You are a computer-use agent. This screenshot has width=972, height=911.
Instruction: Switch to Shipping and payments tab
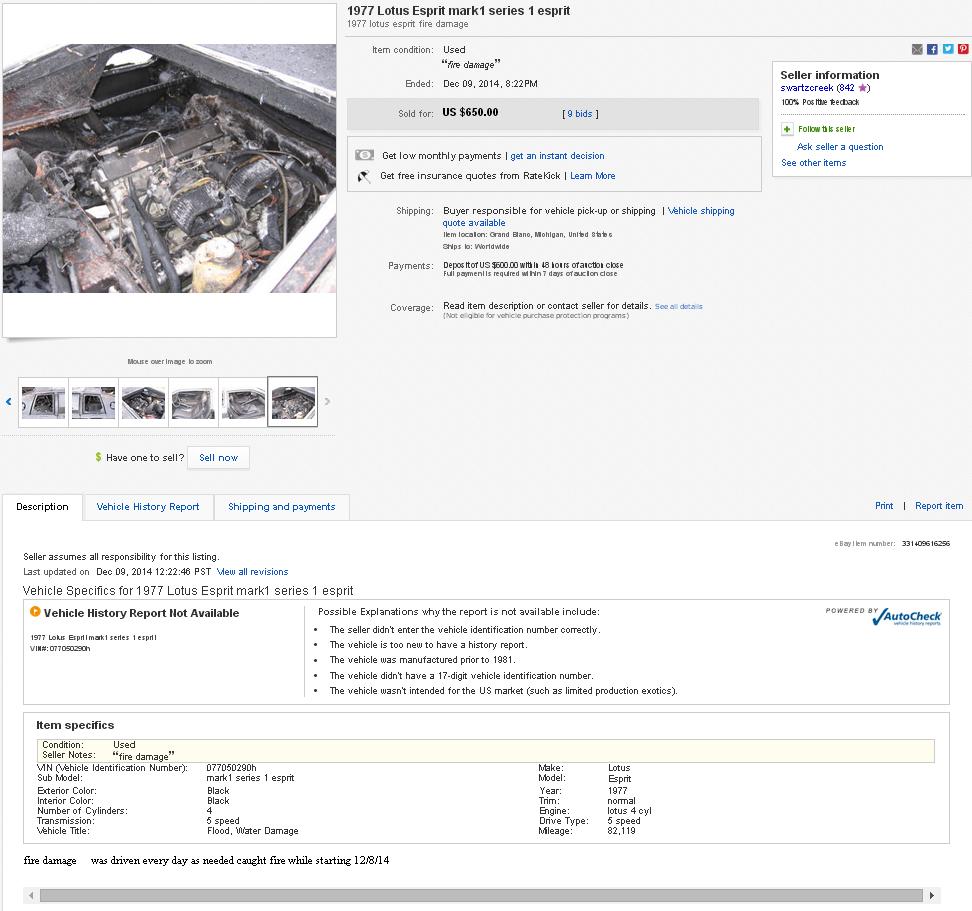(x=281, y=507)
